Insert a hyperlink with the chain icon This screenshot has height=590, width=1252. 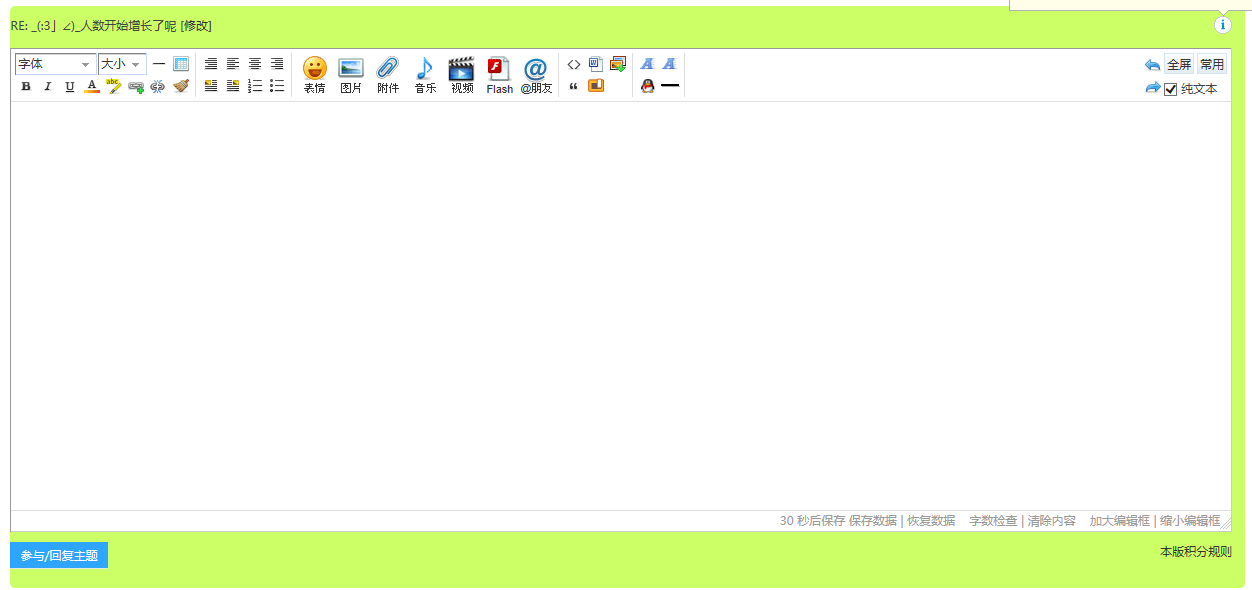[x=136, y=87]
